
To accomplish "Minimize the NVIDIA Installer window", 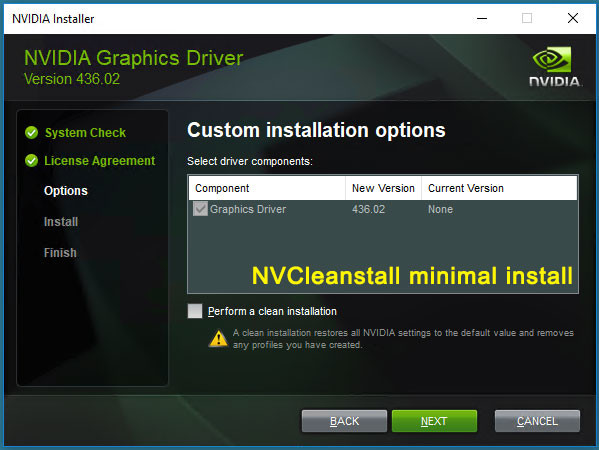I will [482, 18].
